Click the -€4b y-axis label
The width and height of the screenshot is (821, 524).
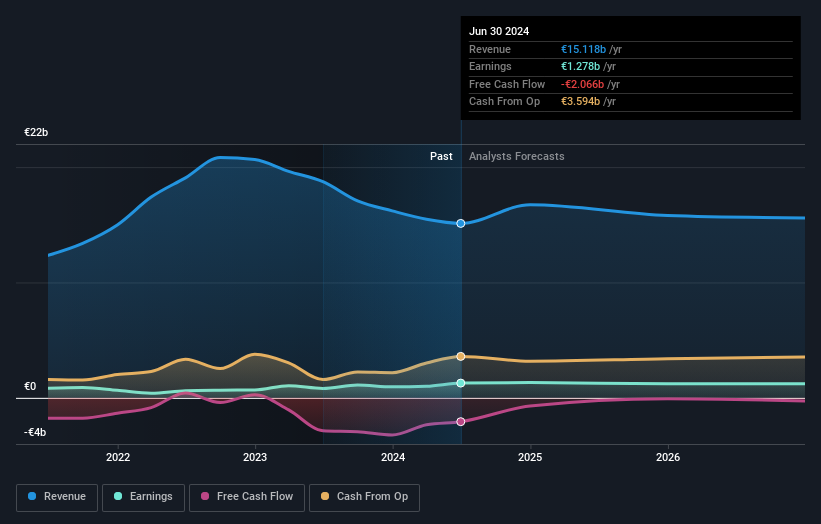point(35,432)
